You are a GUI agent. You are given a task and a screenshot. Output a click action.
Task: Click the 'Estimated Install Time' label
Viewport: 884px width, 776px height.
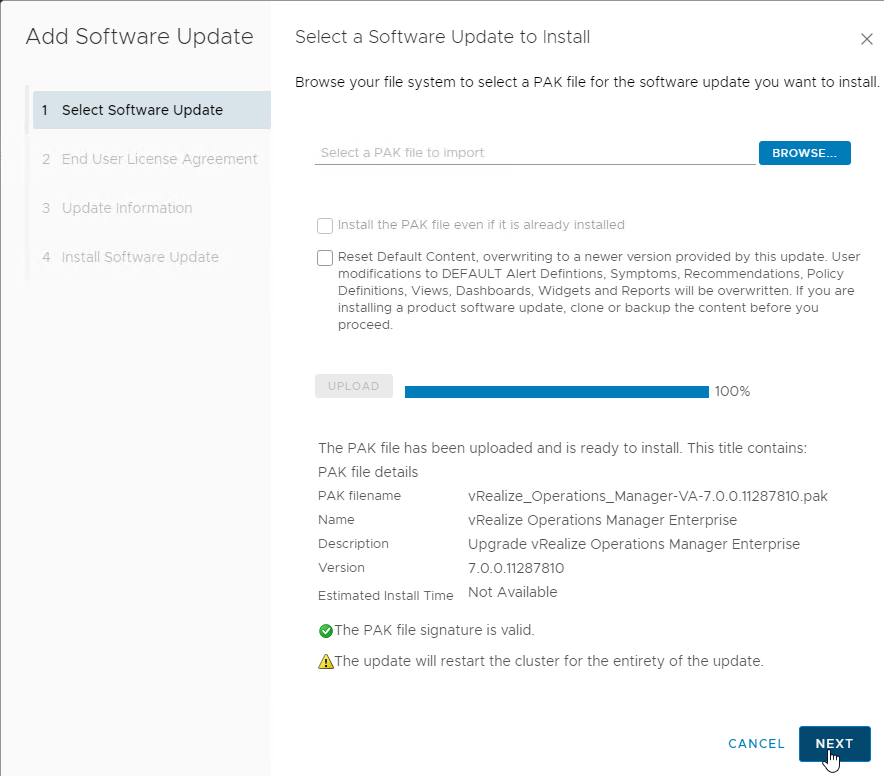(x=386, y=596)
